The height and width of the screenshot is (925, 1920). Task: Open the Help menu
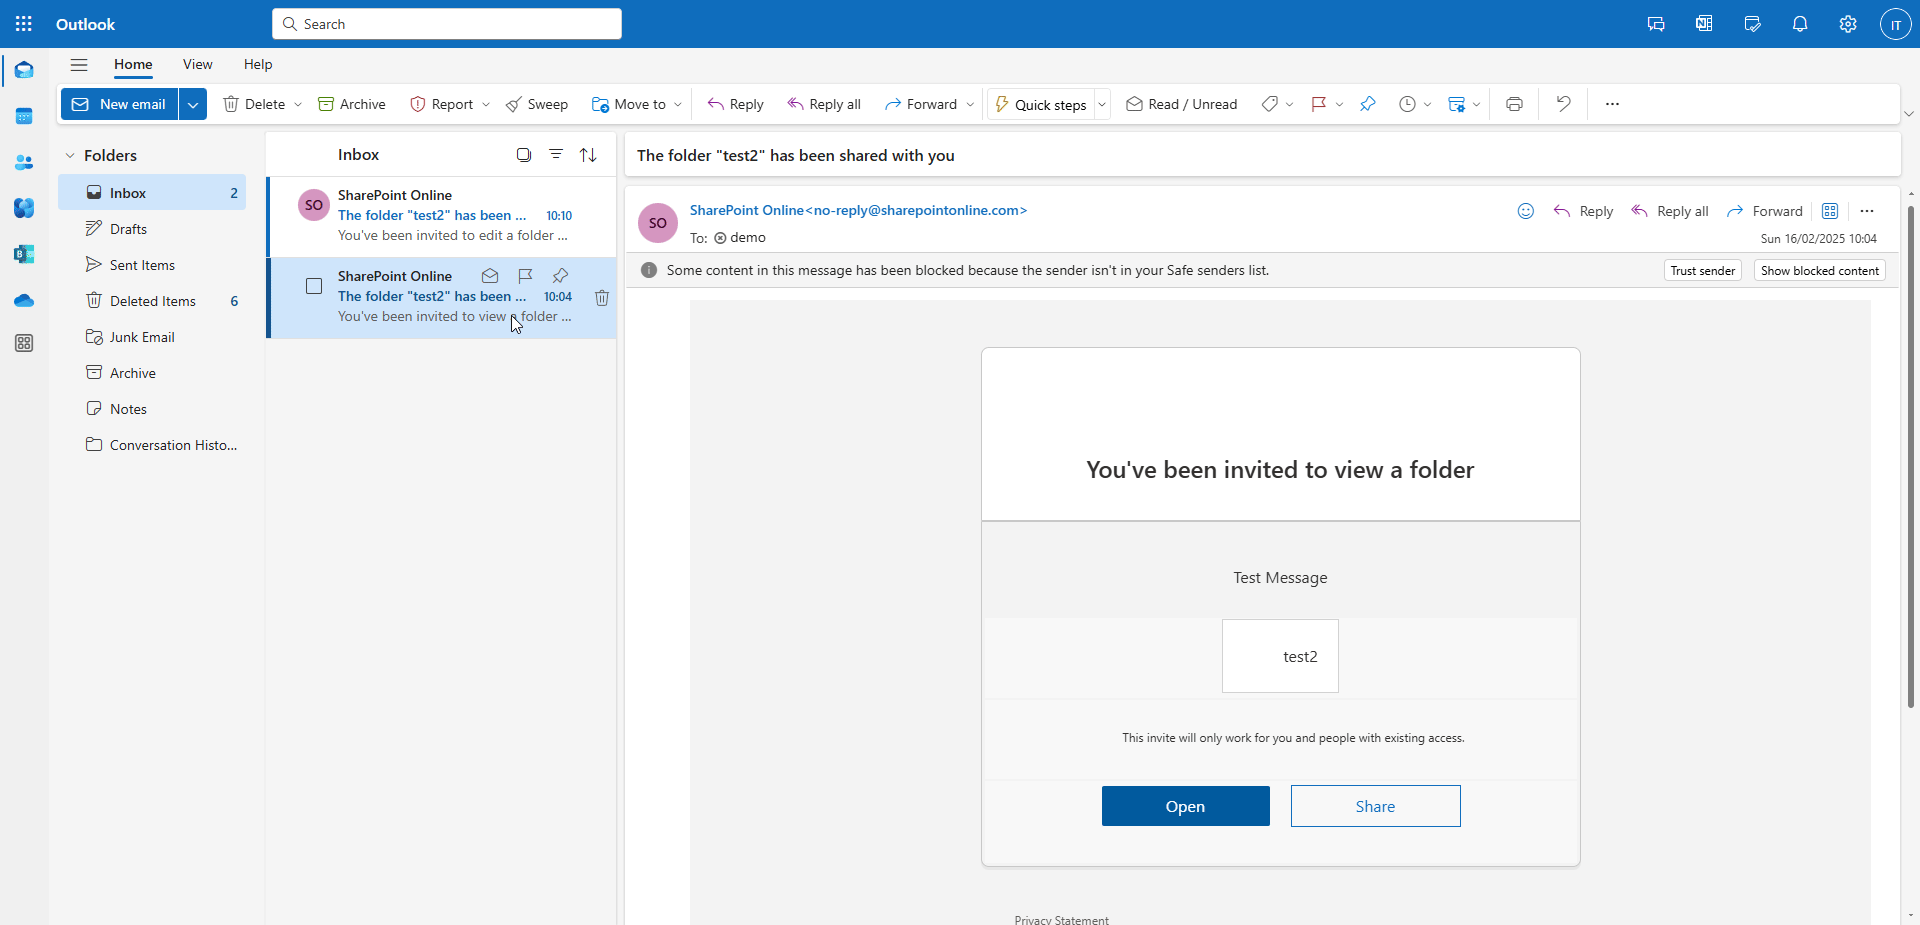257,64
